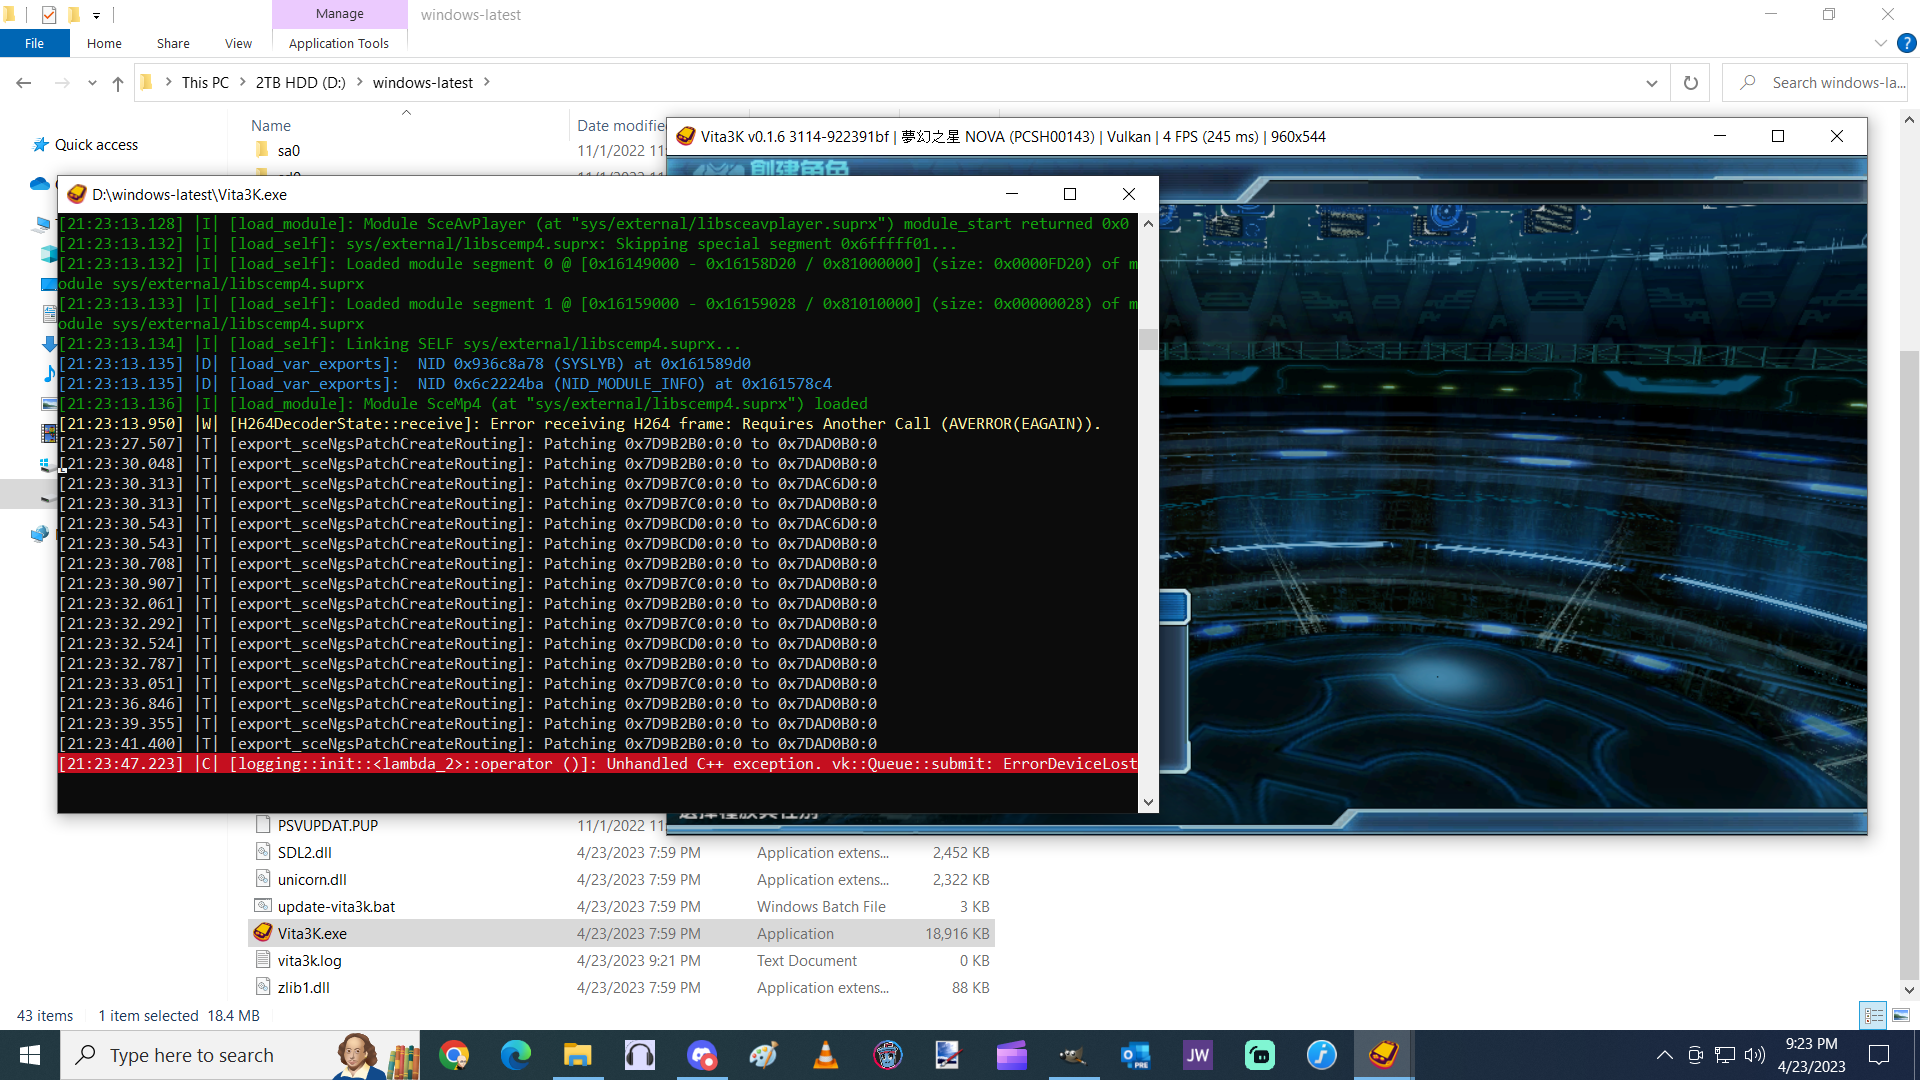Click the OneDrive cloud icon in the sidebar
1920x1080 pixels.
(x=40, y=184)
